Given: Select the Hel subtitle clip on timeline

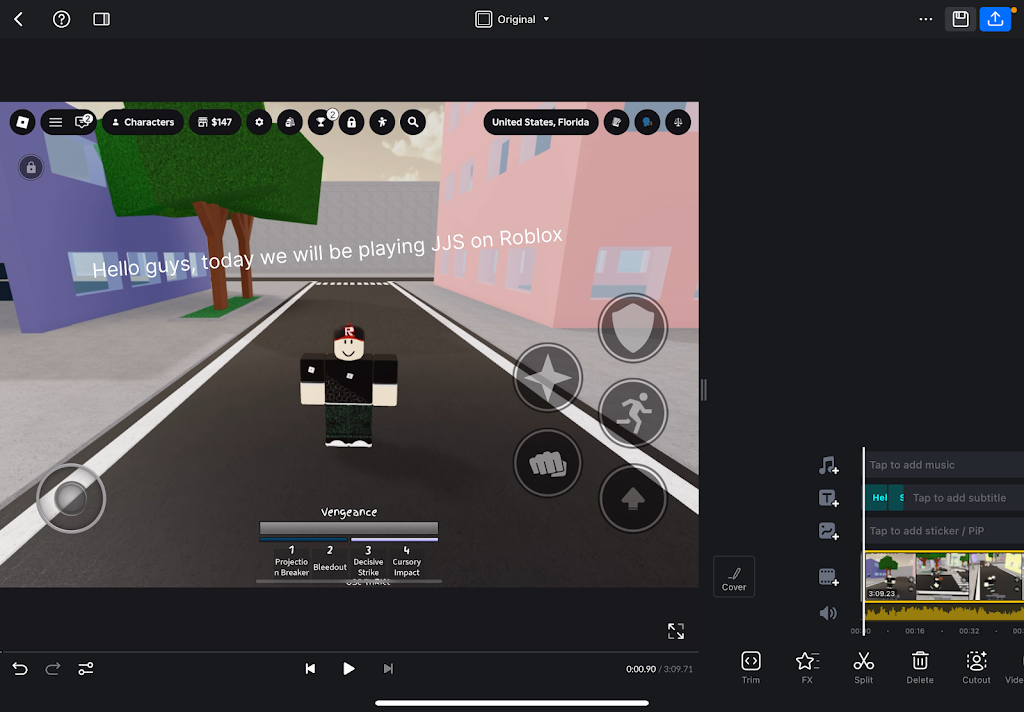Looking at the screenshot, I should pos(877,498).
